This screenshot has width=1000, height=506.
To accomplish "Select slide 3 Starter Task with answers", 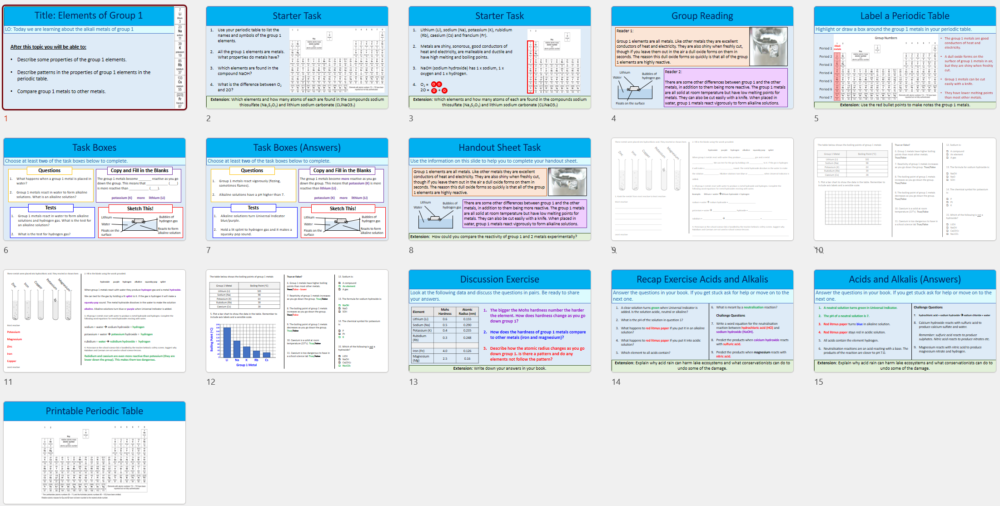I will point(499,58).
